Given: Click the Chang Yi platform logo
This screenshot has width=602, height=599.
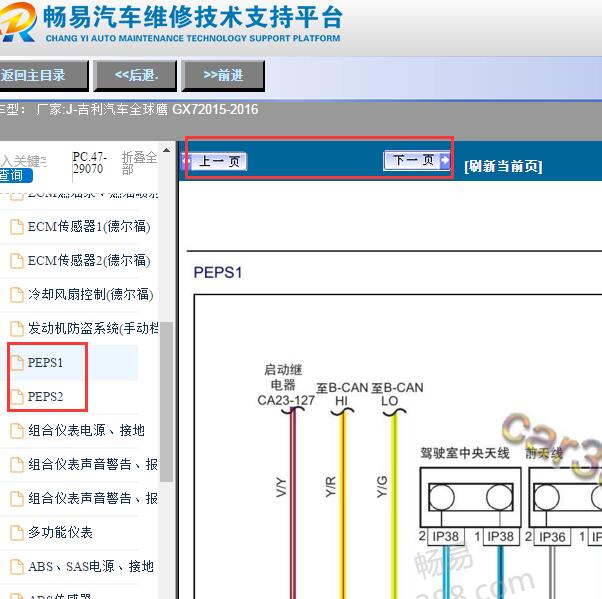Looking at the screenshot, I should click(18, 22).
